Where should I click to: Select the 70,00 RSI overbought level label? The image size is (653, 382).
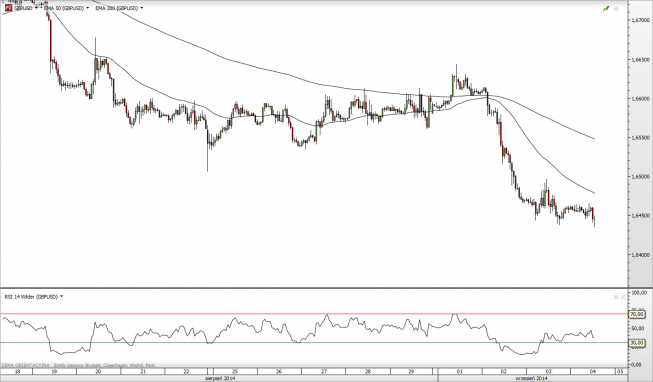pyautogui.click(x=637, y=314)
